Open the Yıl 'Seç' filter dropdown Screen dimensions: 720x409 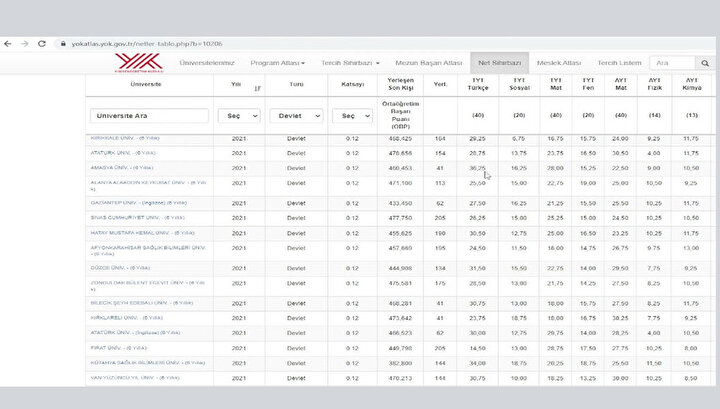click(239, 116)
